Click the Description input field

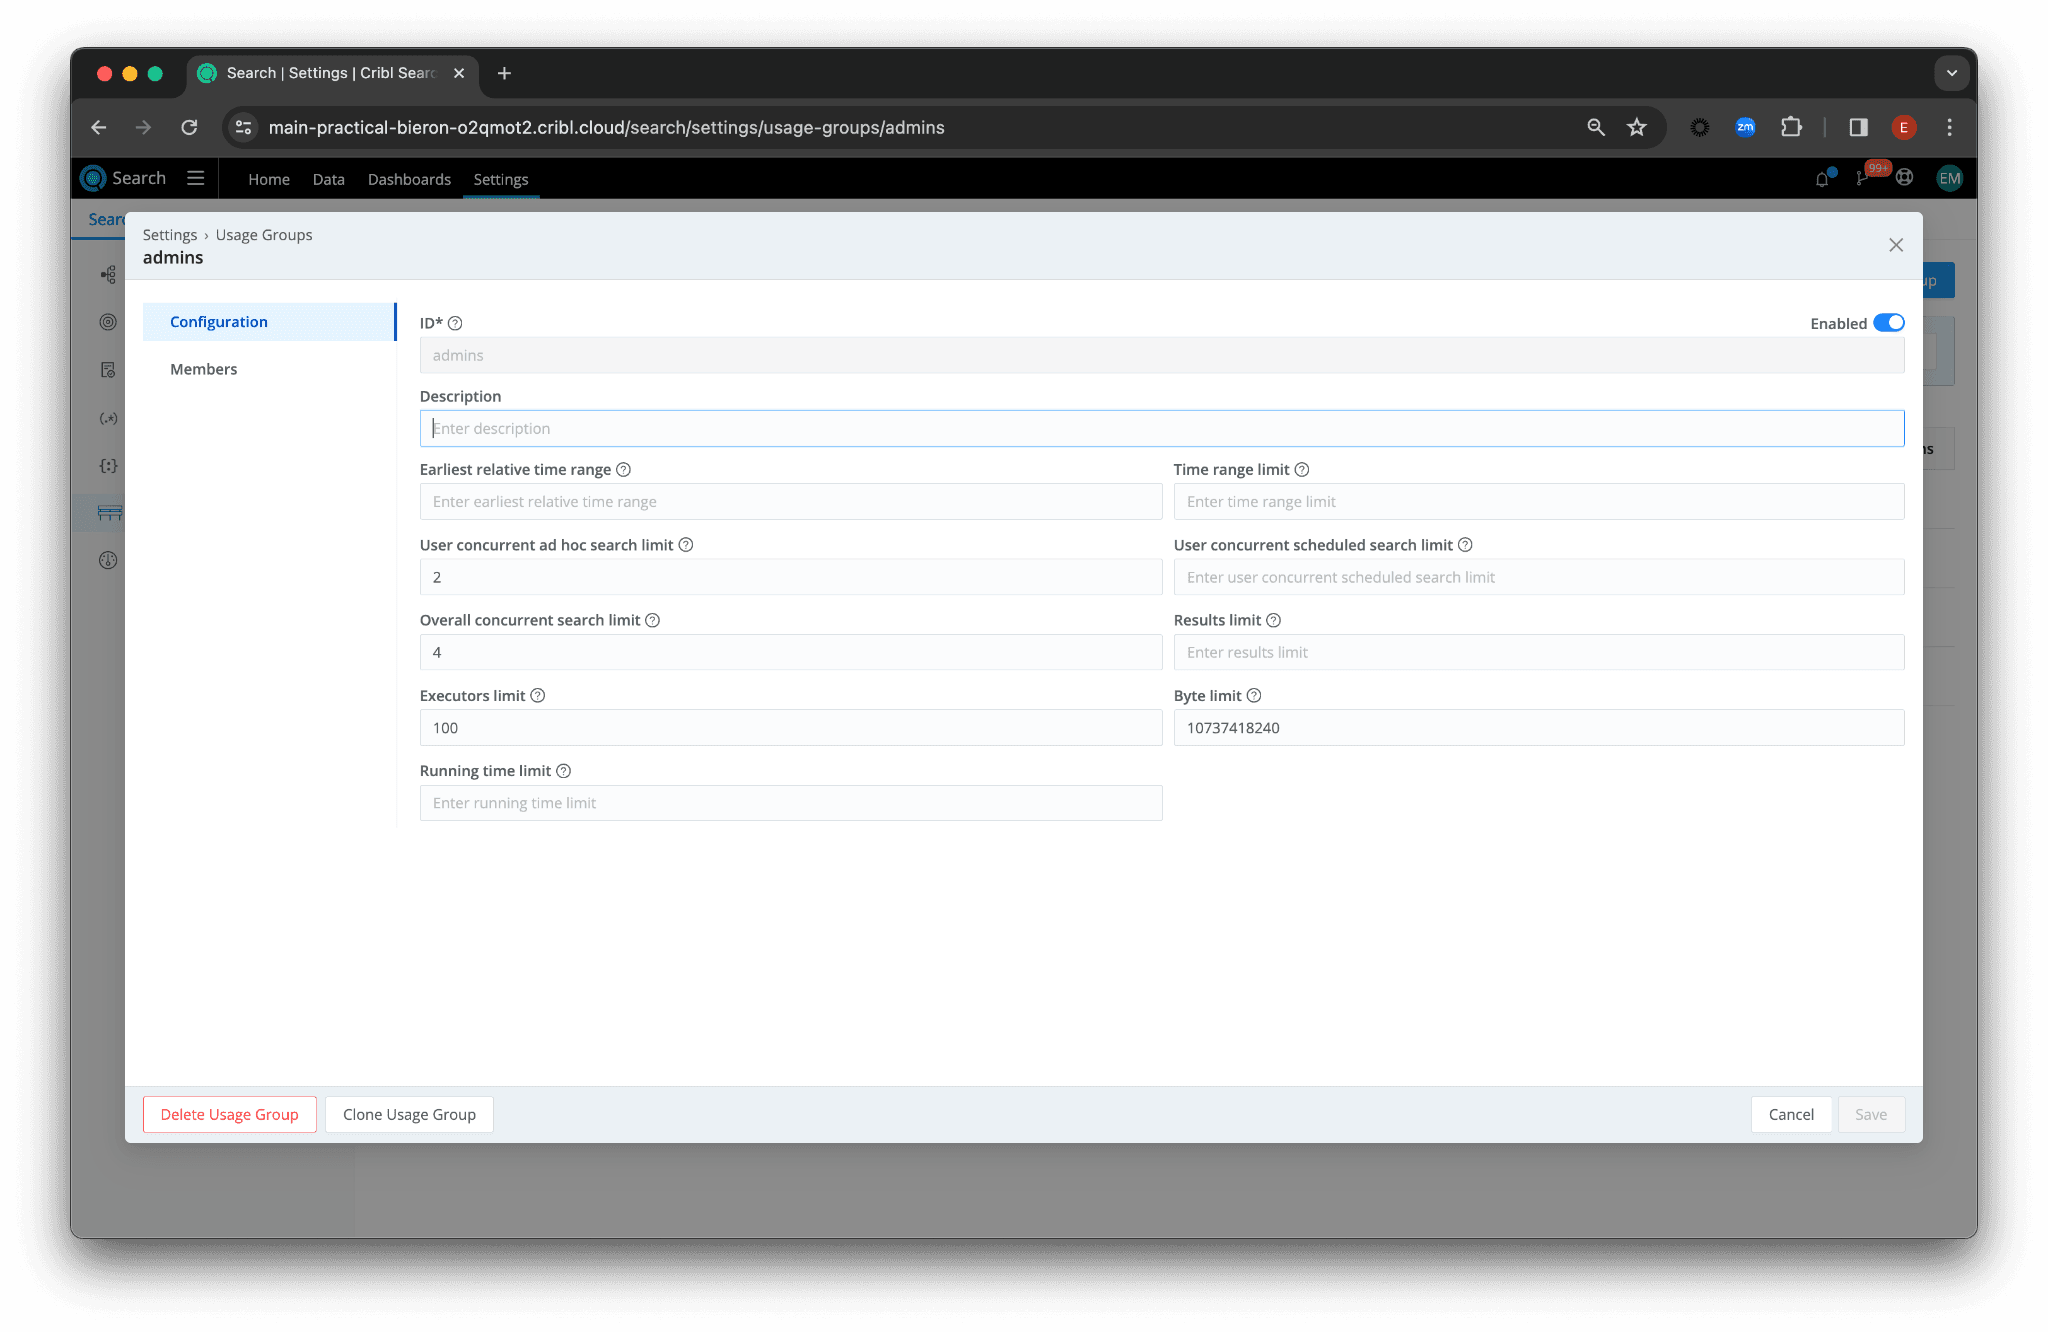(x=1161, y=428)
